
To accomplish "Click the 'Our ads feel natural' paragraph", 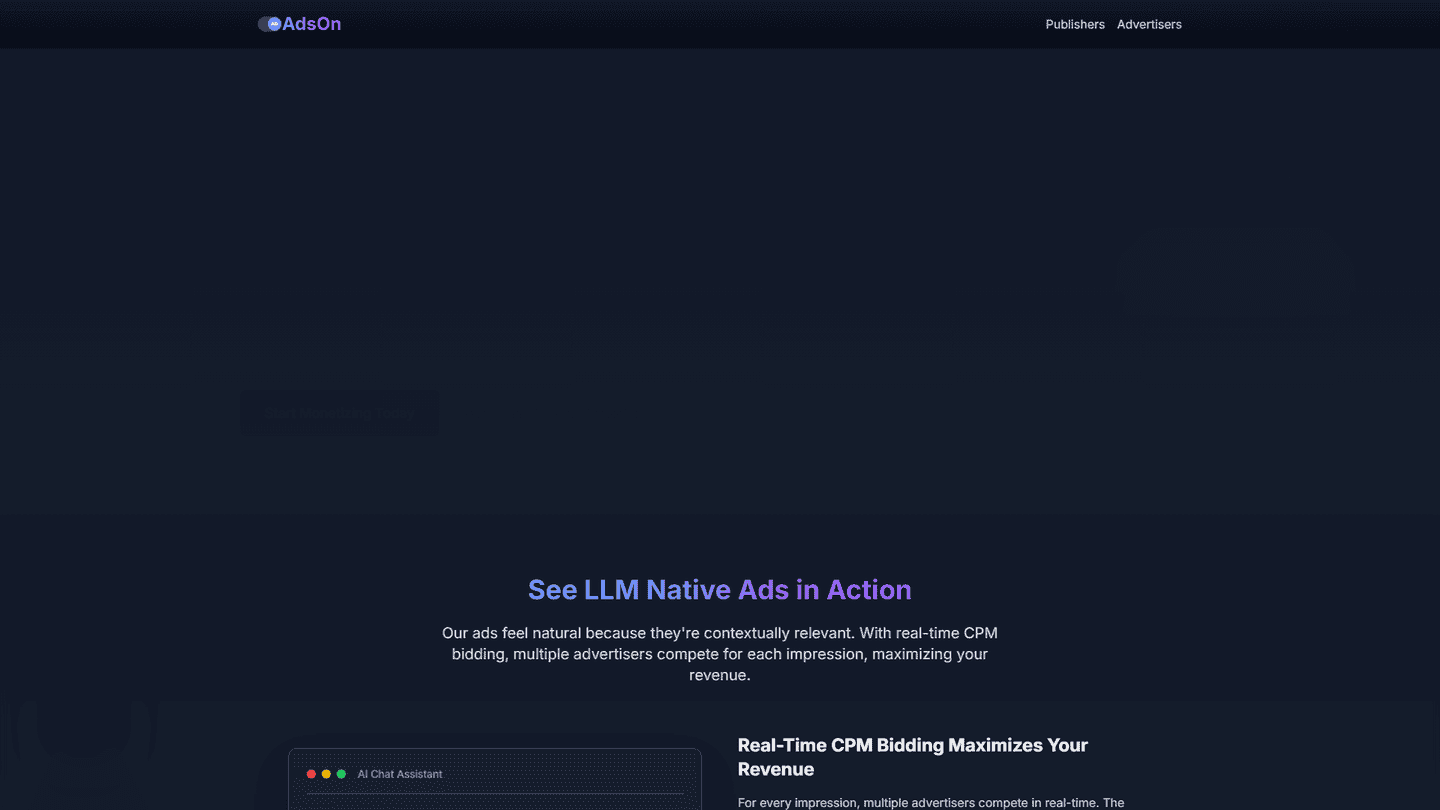I will [719, 654].
